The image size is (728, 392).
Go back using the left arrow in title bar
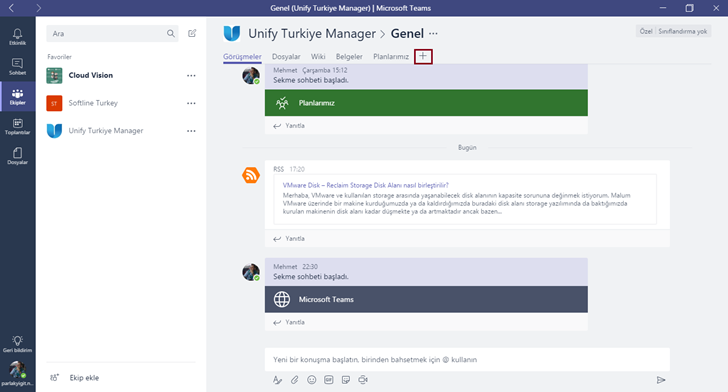[x=12, y=8]
